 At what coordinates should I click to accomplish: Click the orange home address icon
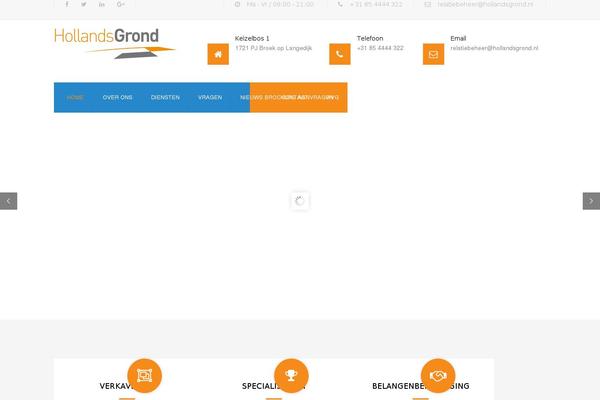click(218, 54)
